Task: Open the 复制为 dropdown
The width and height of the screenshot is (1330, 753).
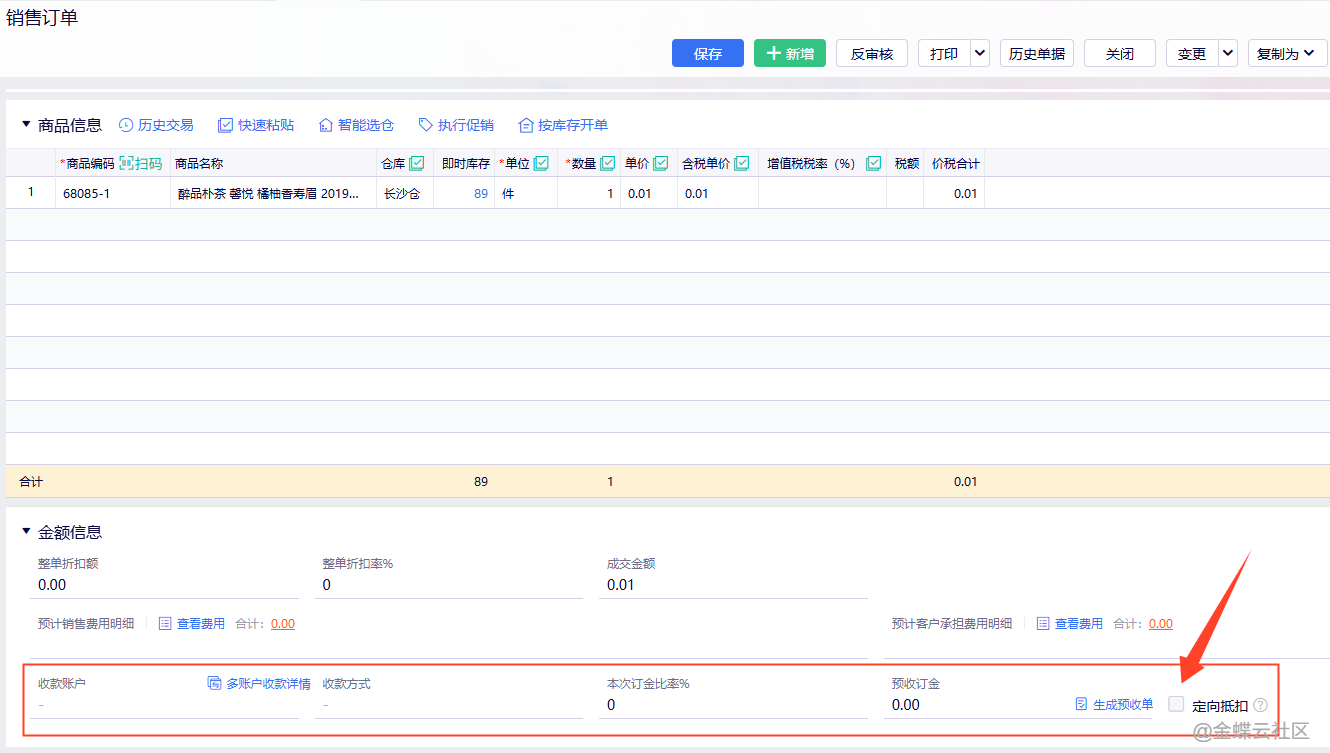Action: click(1287, 54)
